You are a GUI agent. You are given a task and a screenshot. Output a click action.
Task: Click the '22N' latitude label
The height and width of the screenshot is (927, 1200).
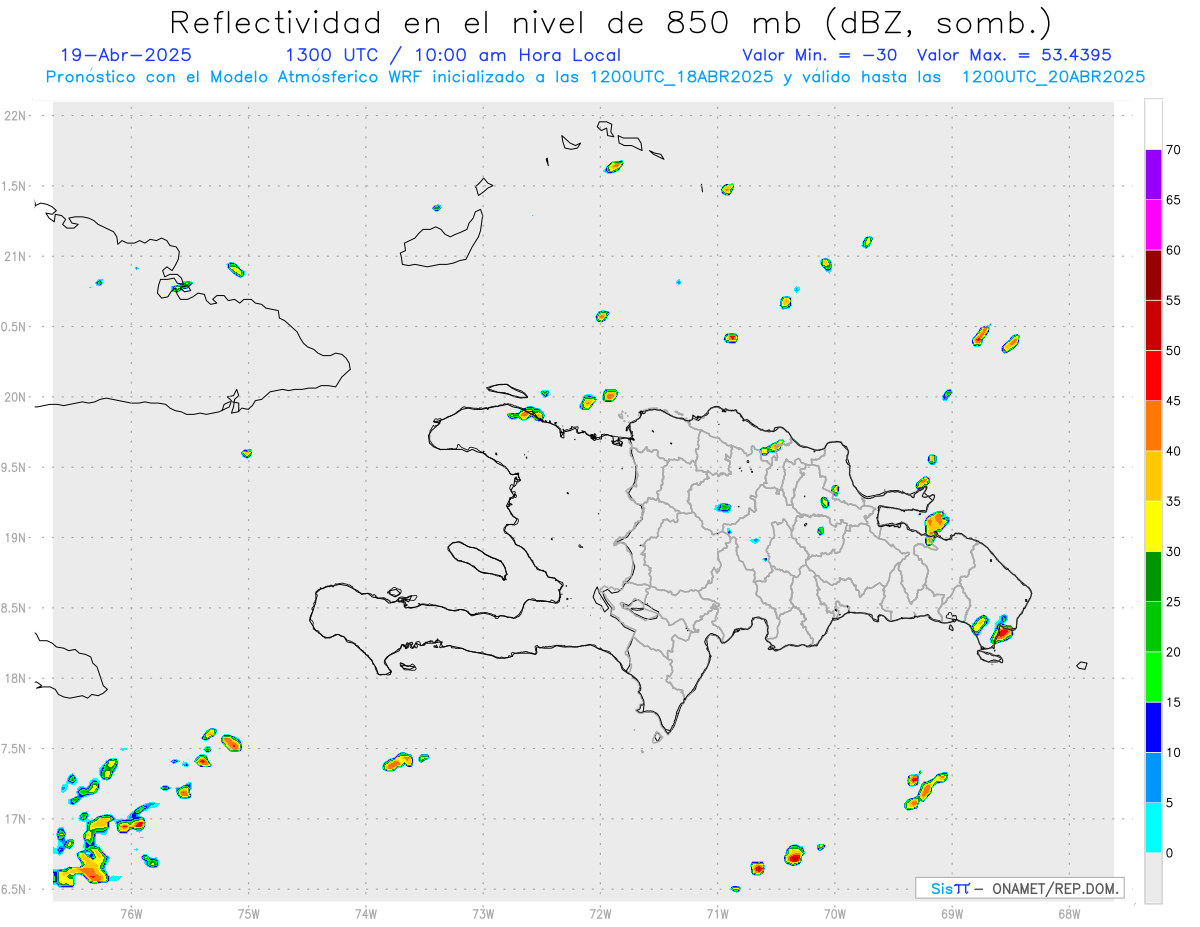(17, 116)
